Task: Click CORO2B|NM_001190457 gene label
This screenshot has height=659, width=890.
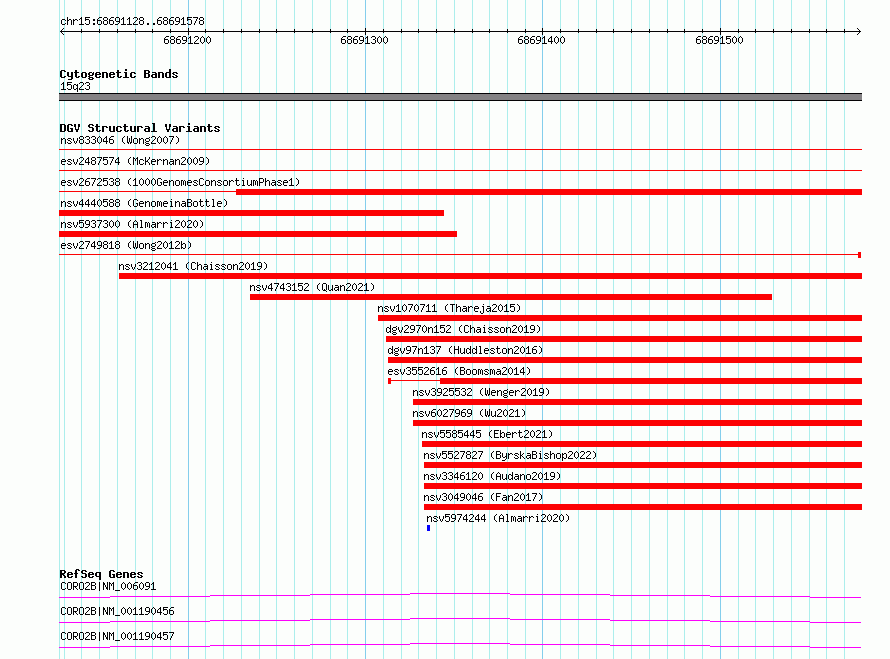Action: point(117,636)
